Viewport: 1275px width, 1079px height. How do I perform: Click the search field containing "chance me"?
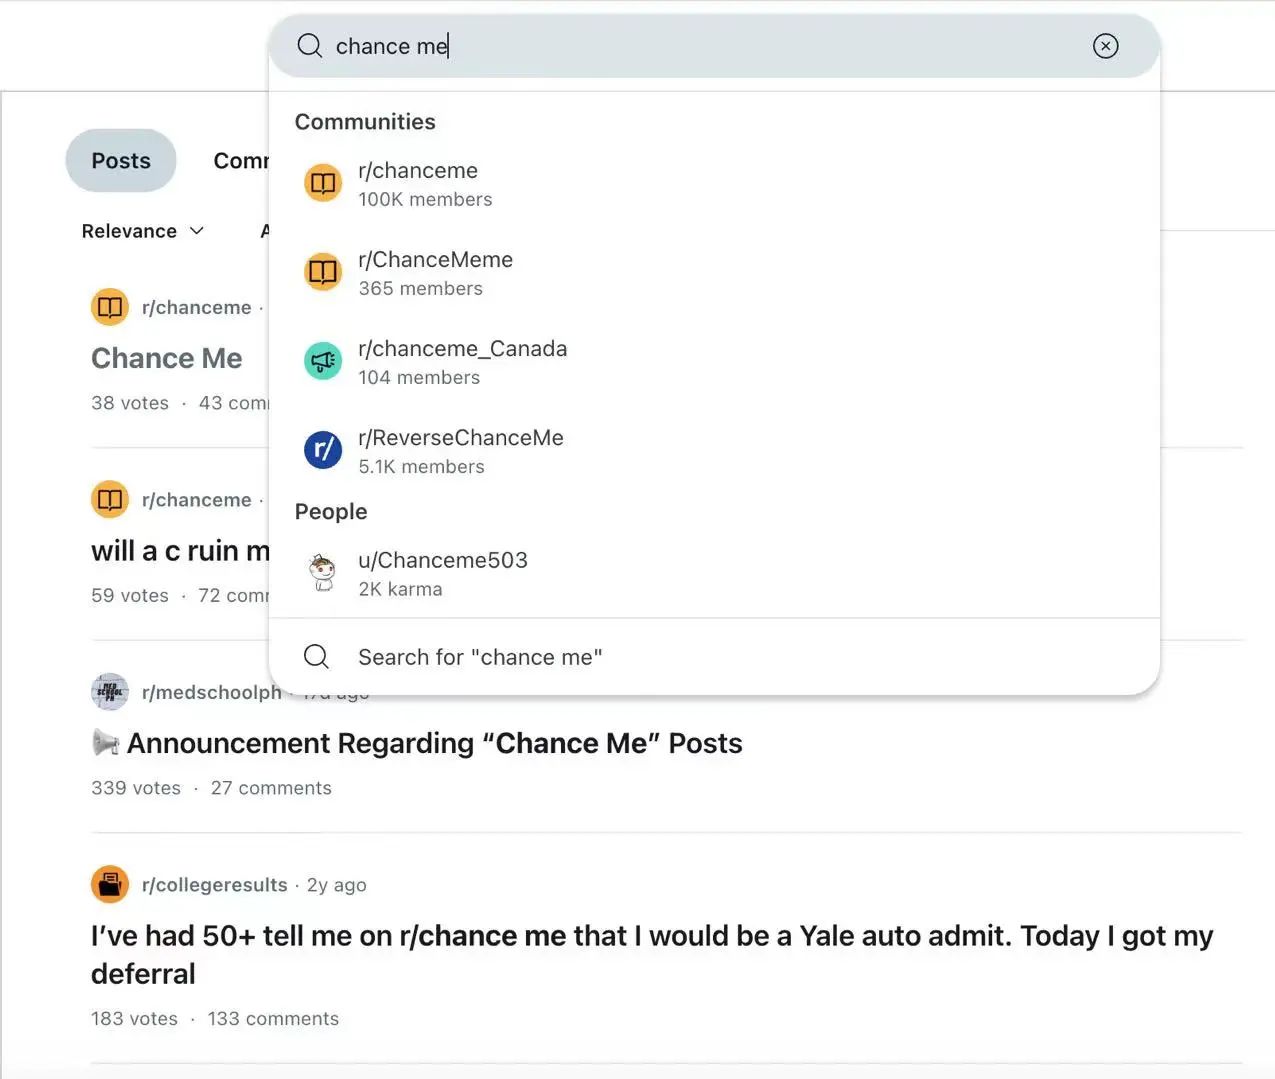(x=714, y=46)
